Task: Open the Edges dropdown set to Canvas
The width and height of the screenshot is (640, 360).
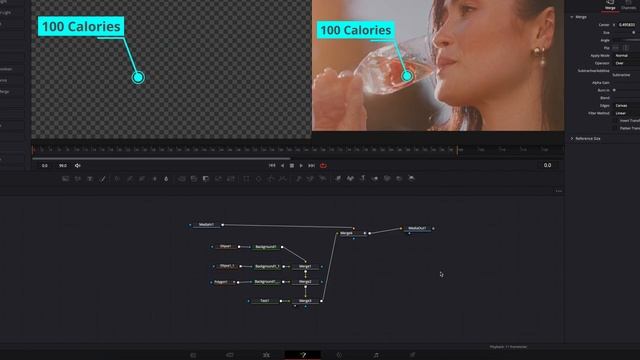Action: [x=627, y=106]
